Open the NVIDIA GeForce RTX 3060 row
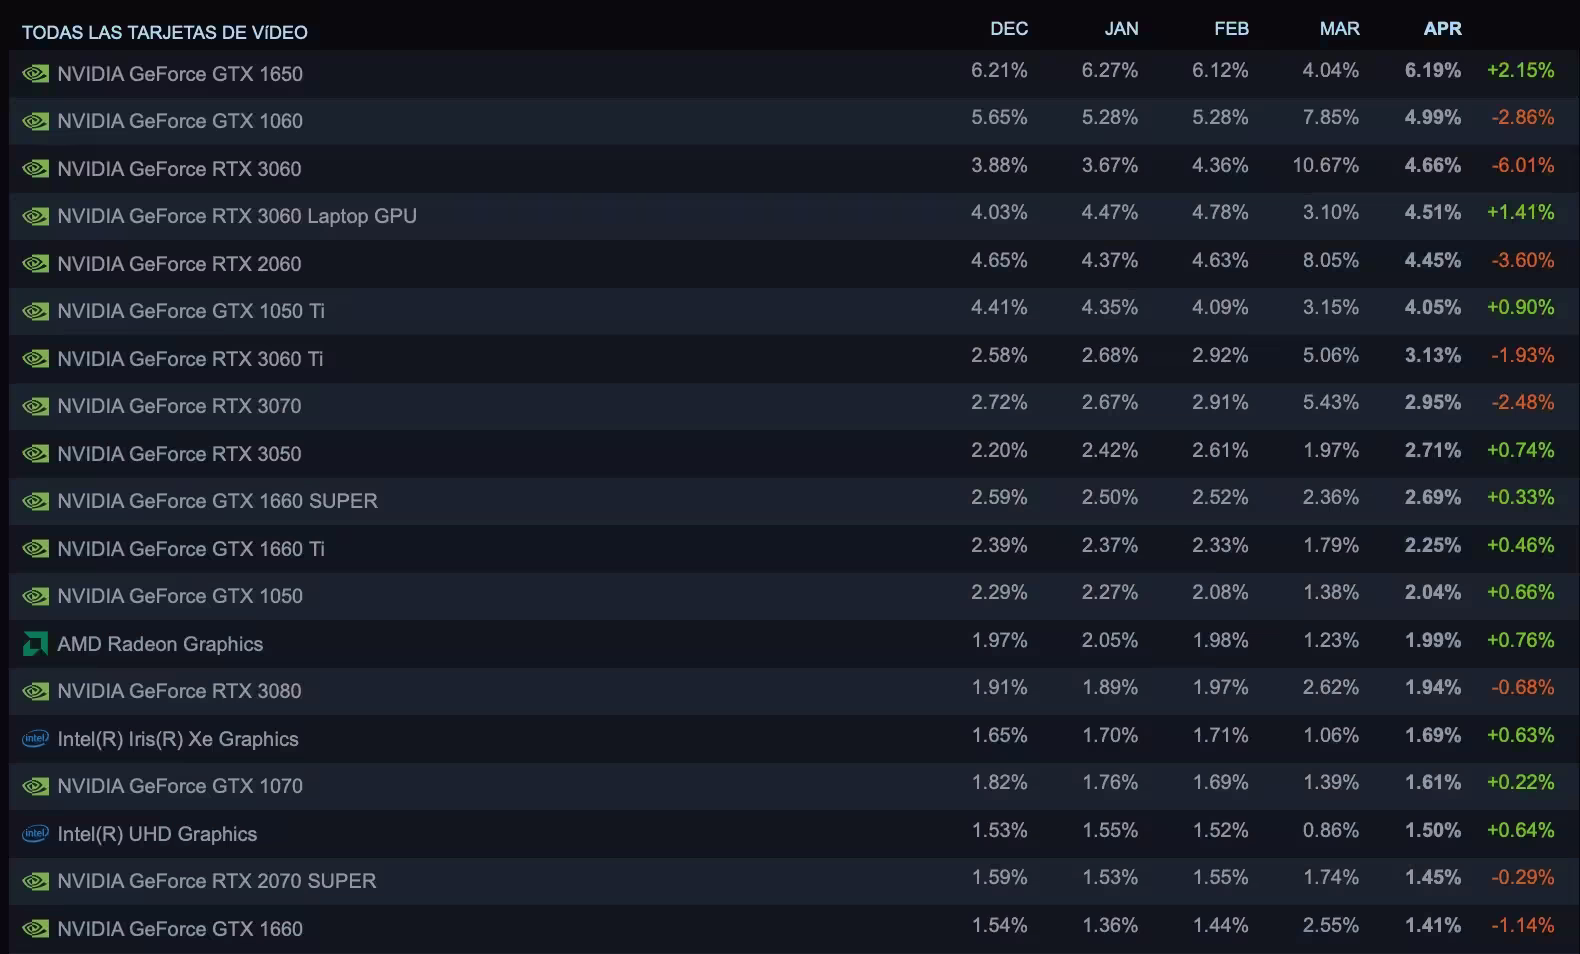1580x954 pixels. [x=790, y=168]
